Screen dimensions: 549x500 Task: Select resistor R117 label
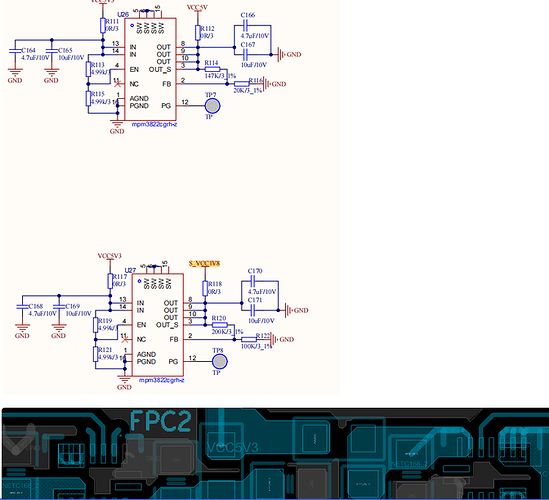click(120, 277)
